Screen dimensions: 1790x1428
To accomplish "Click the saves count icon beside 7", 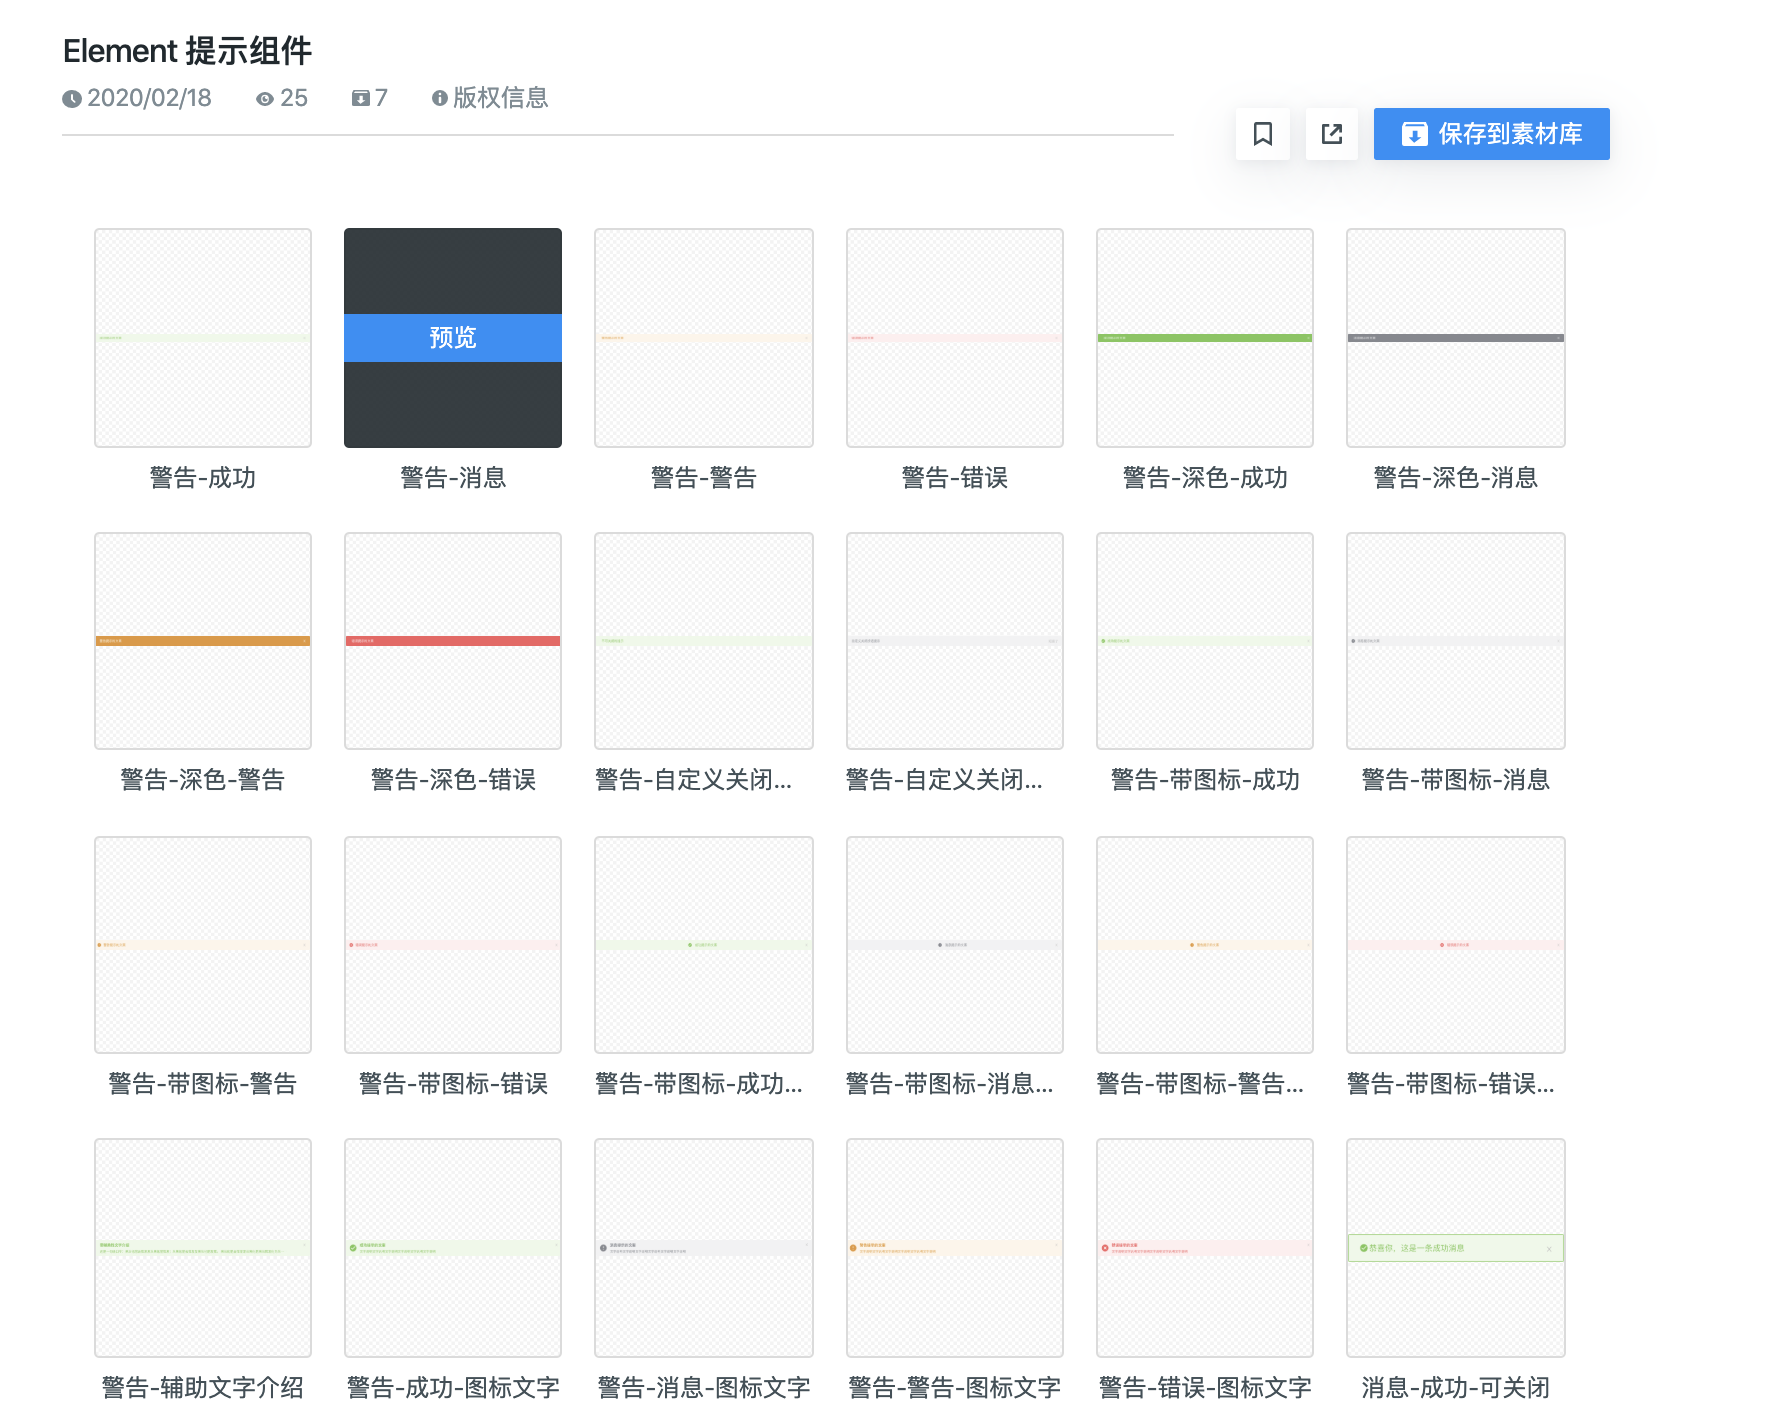I will (361, 99).
